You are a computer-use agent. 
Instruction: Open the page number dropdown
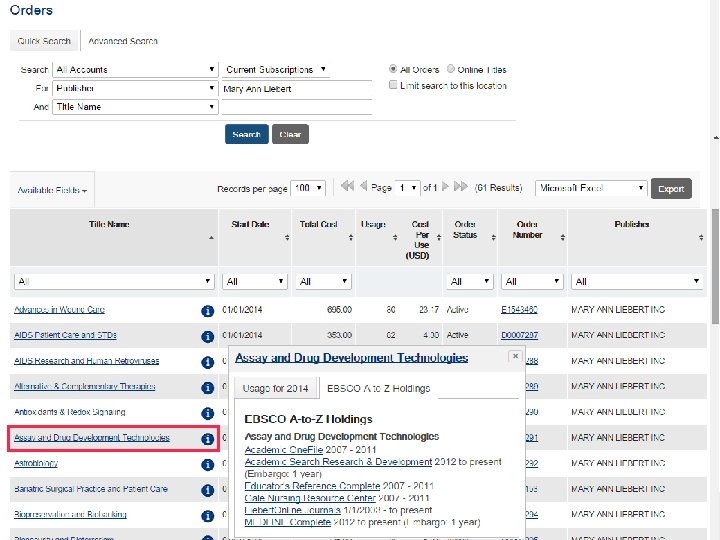(x=408, y=188)
